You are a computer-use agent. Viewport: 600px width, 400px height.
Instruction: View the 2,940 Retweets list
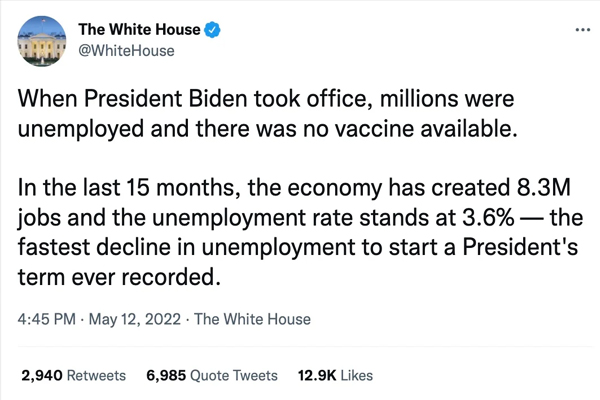coord(73,376)
